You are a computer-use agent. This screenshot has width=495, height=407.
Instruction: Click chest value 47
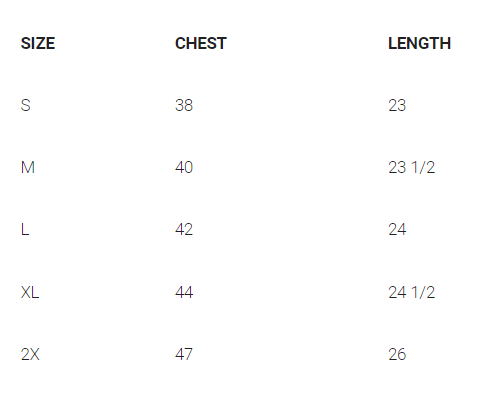coord(184,354)
